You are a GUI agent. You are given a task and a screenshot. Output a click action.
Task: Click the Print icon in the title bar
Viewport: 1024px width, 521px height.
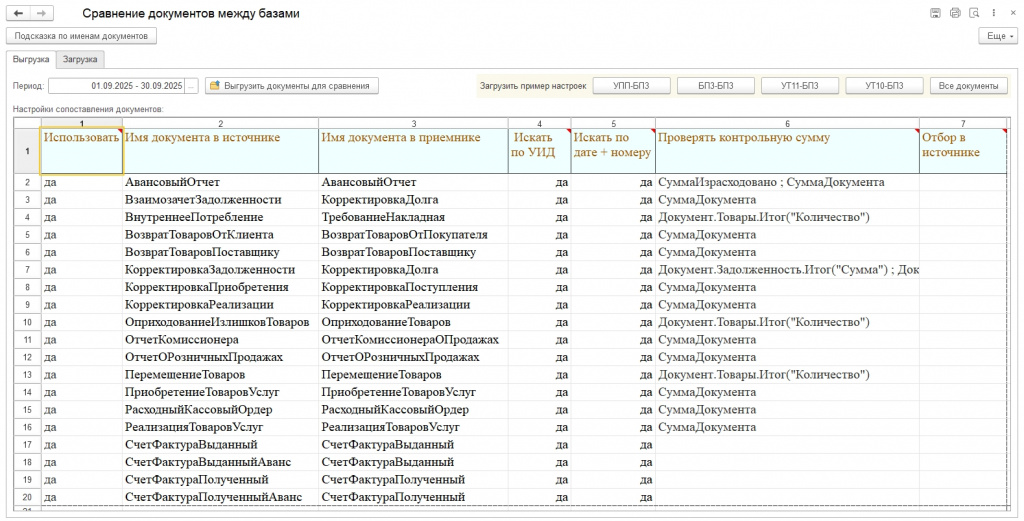[x=955, y=13]
